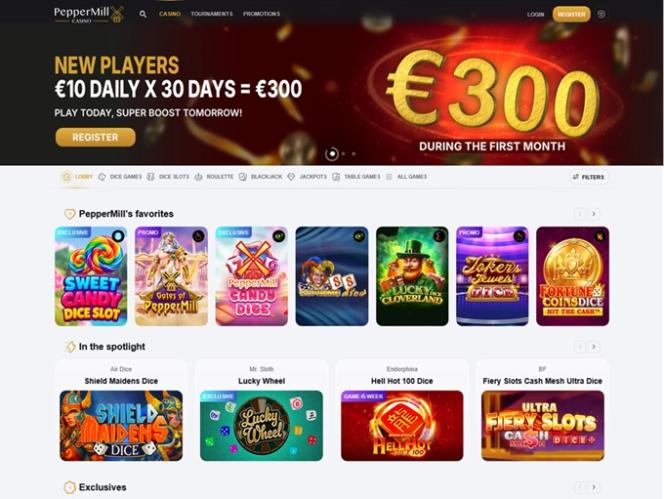This screenshot has width=664, height=499.
Task: Open the Filters panel
Action: [x=589, y=177]
